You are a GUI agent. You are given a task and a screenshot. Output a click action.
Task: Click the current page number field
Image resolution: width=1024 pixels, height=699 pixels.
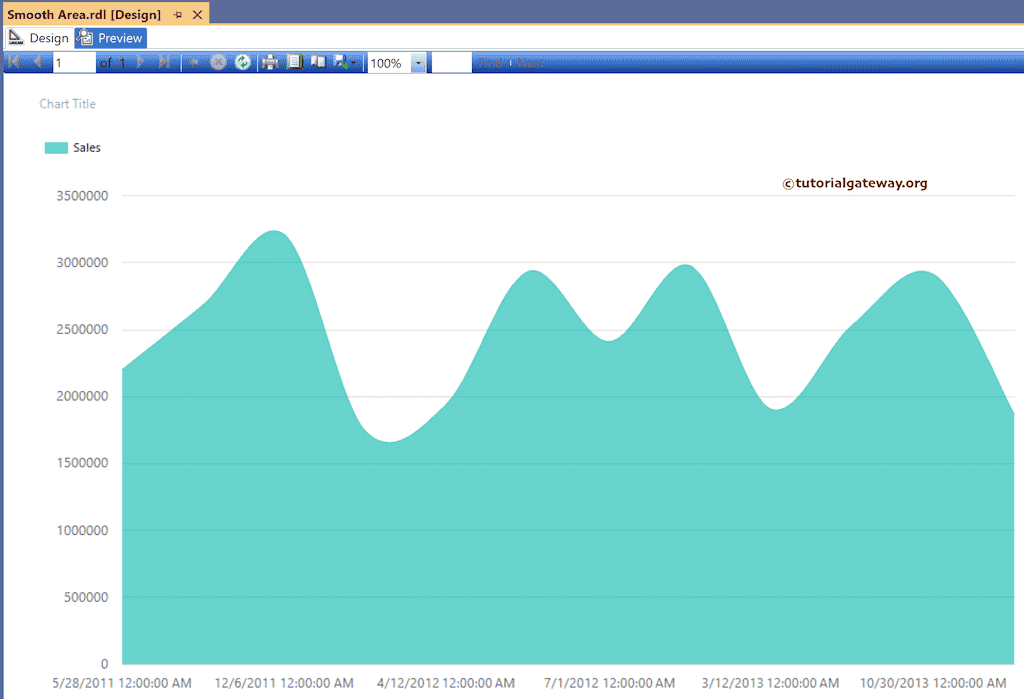click(74, 63)
